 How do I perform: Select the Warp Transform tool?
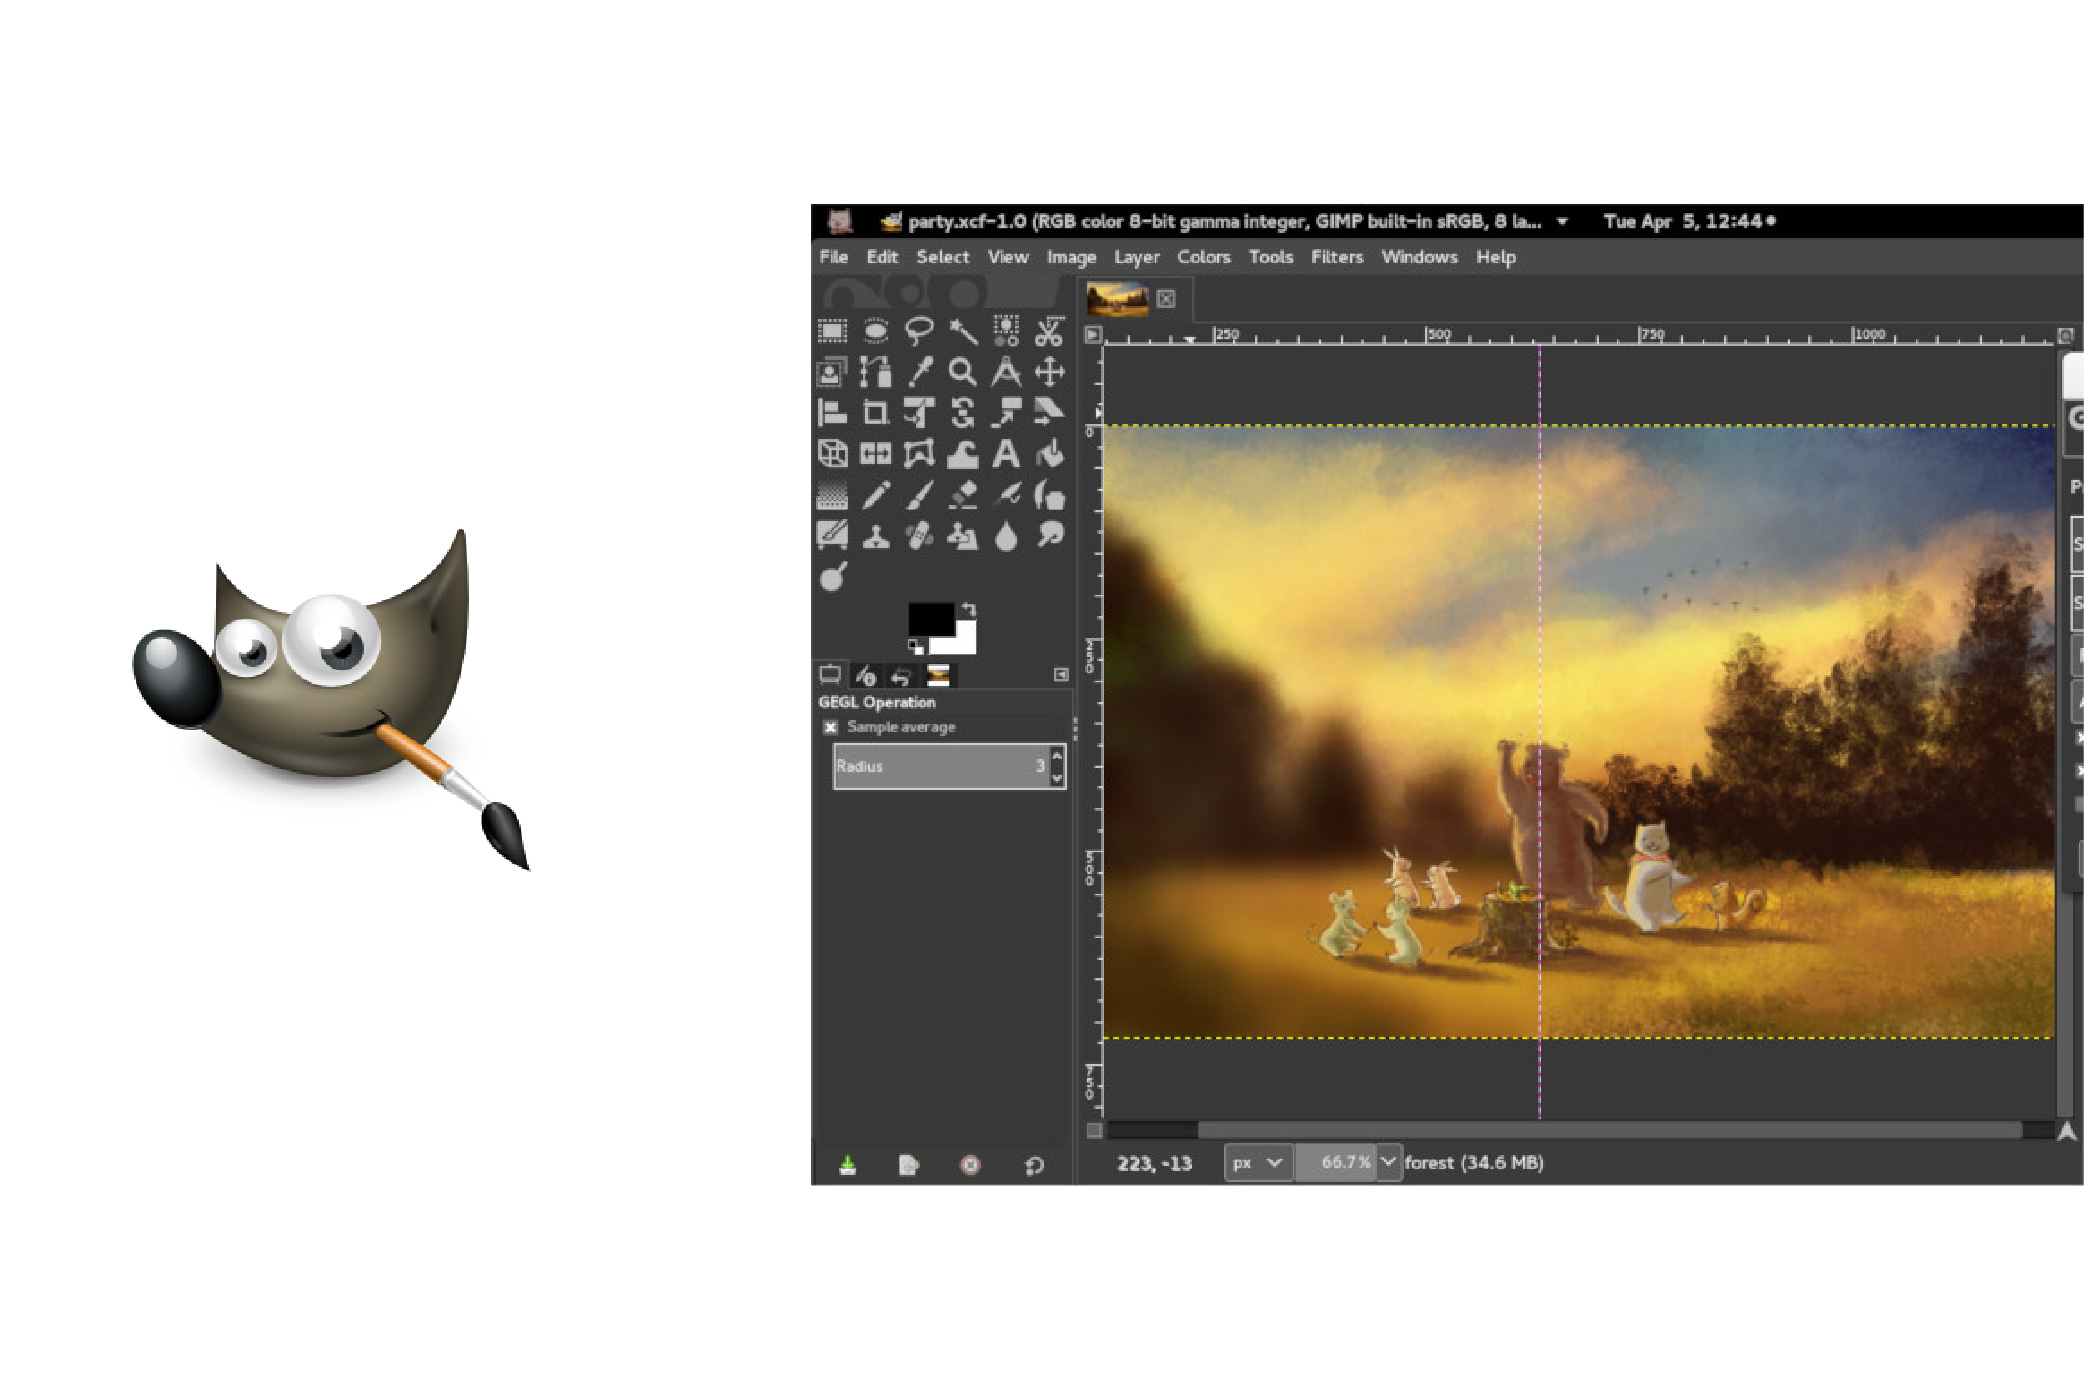click(963, 455)
